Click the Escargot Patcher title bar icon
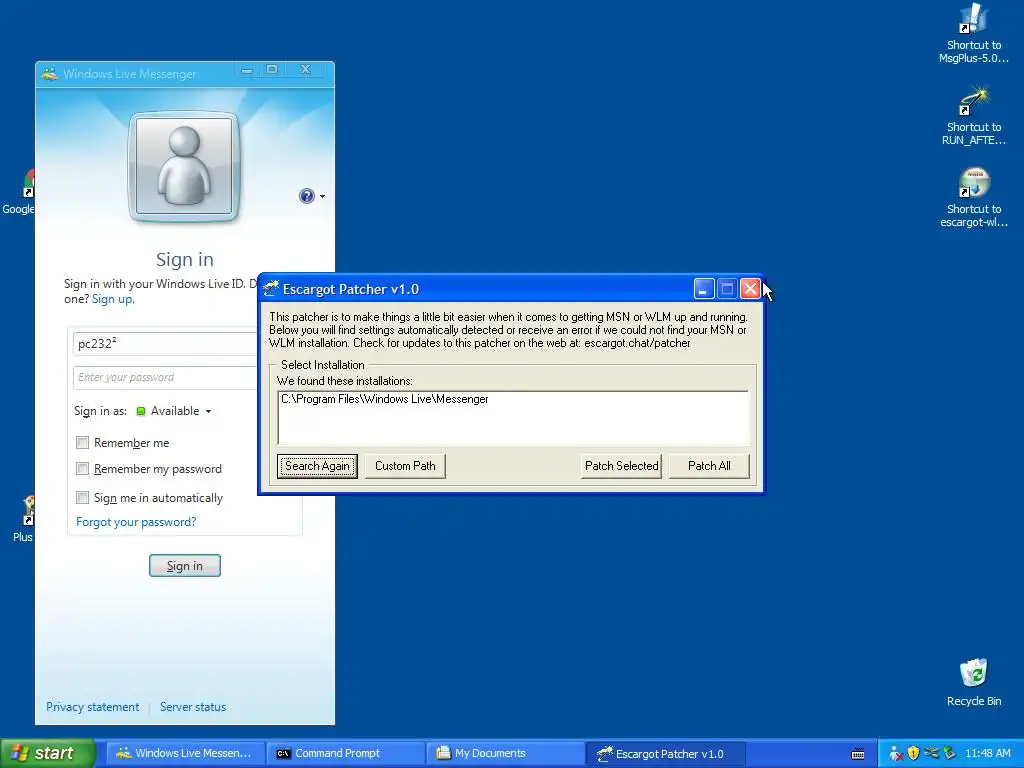 pos(270,289)
